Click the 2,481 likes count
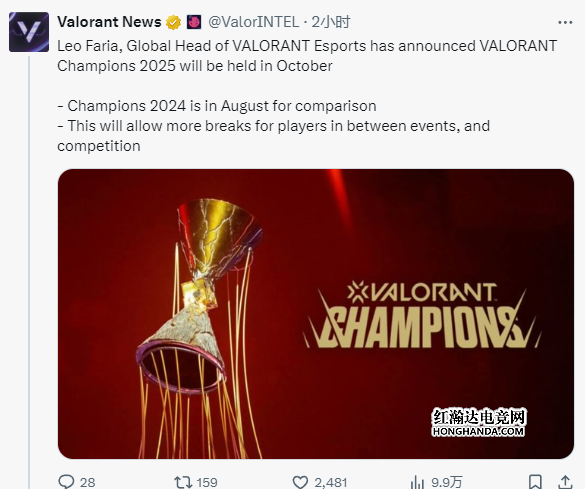 pos(331,483)
